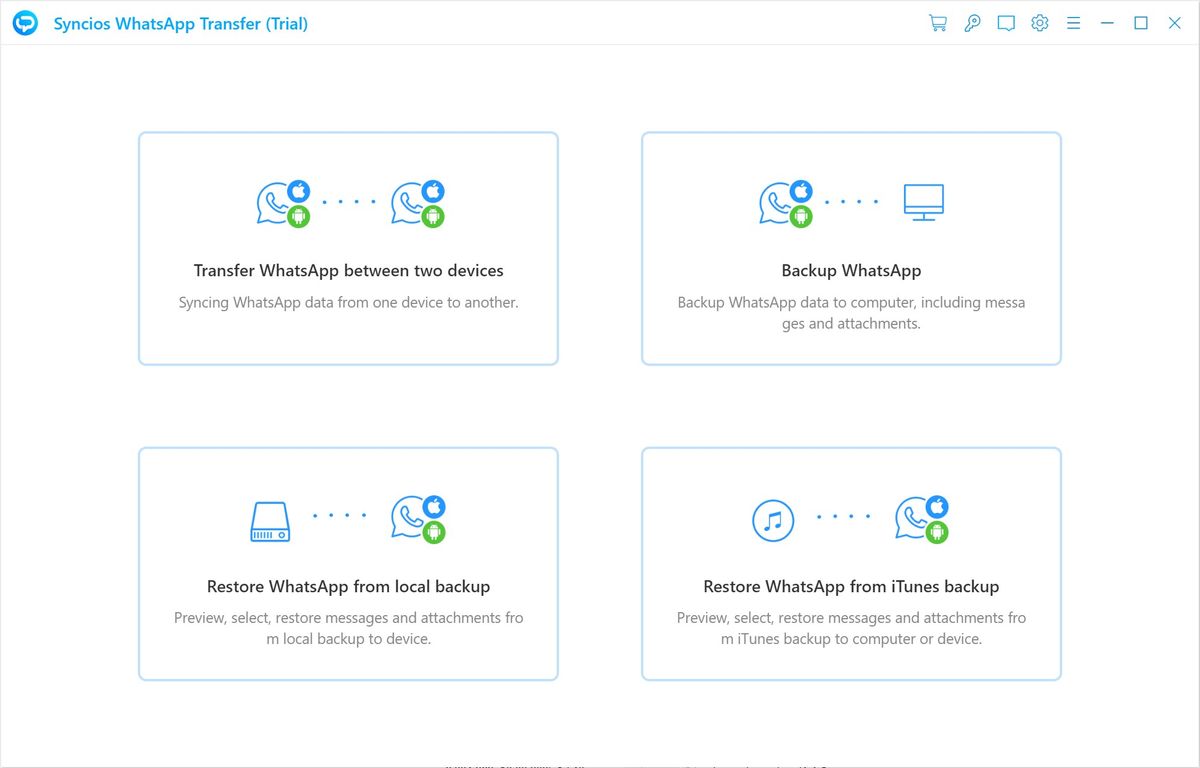Click WhatsApp icon in Backup WhatsApp card
The height and width of the screenshot is (768, 1200).
tap(786, 203)
